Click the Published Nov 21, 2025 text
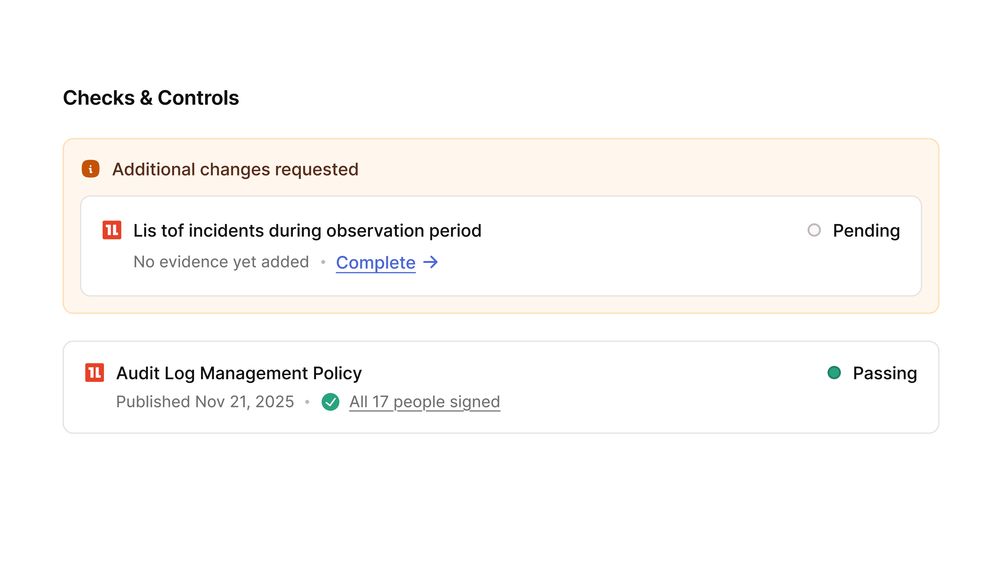This screenshot has width=1000, height=562. pyautogui.click(x=205, y=402)
